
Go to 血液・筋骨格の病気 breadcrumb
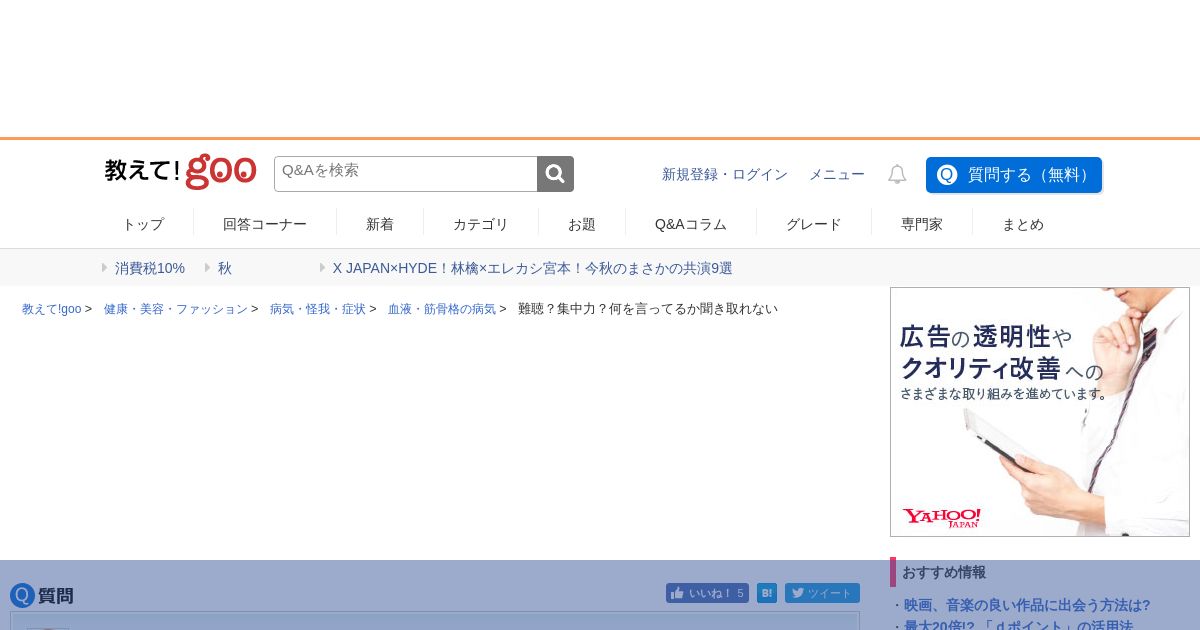pos(442,309)
